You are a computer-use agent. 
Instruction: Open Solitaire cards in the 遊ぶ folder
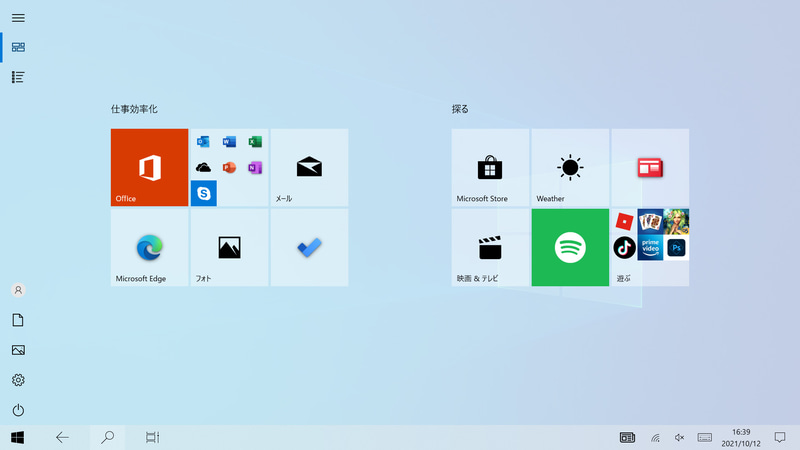[650, 221]
